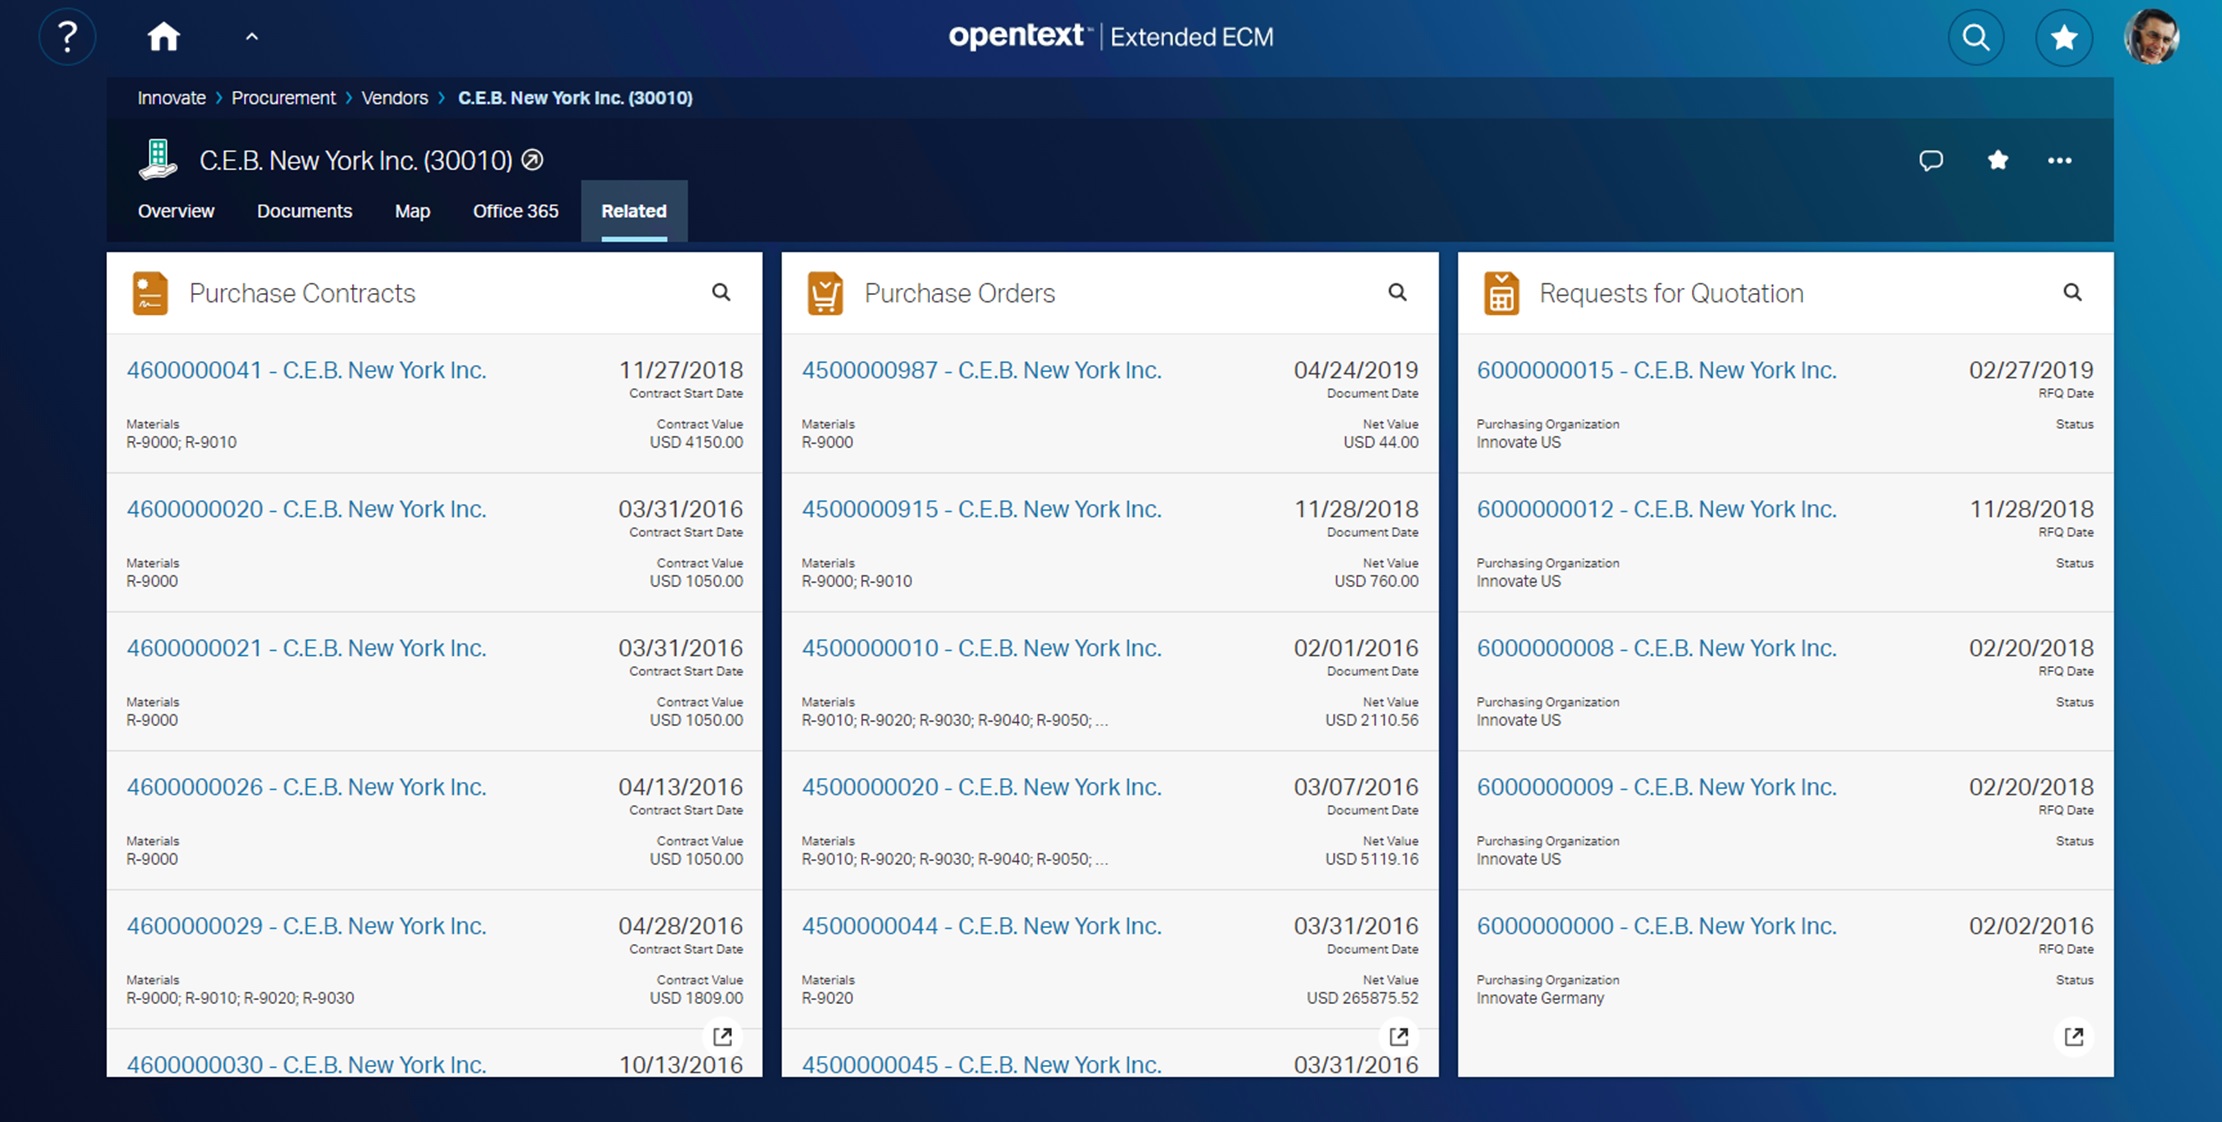This screenshot has width=2222, height=1122.
Task: Click workspace title C.E.B. New York Inc. (30010)
Action: (x=356, y=160)
